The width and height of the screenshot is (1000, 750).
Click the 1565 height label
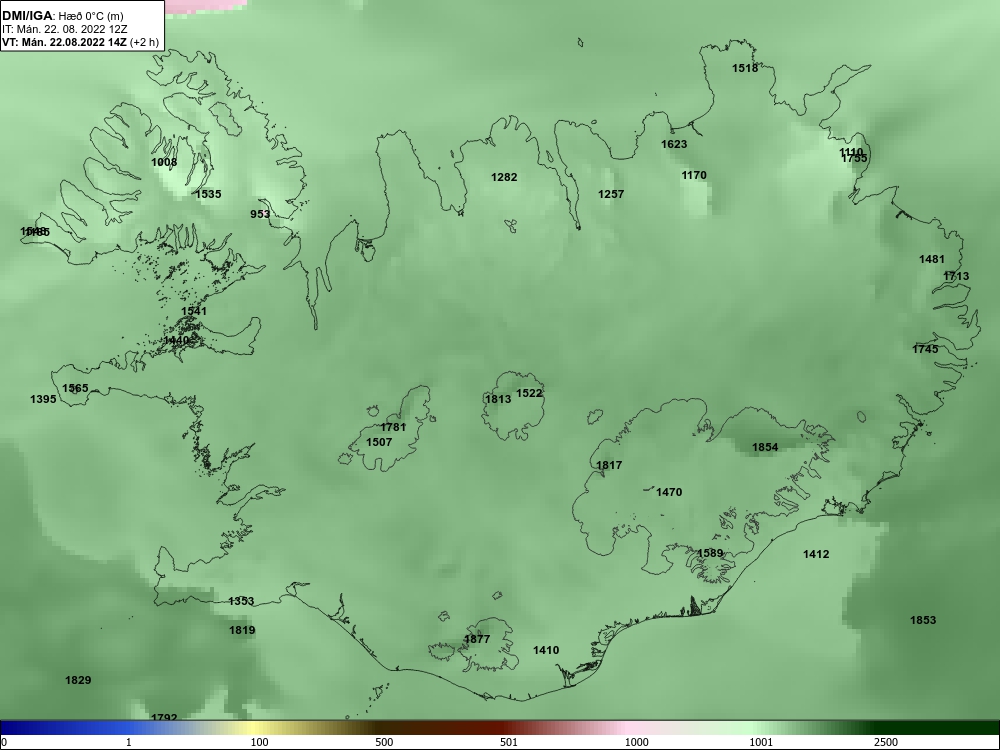click(x=75, y=388)
